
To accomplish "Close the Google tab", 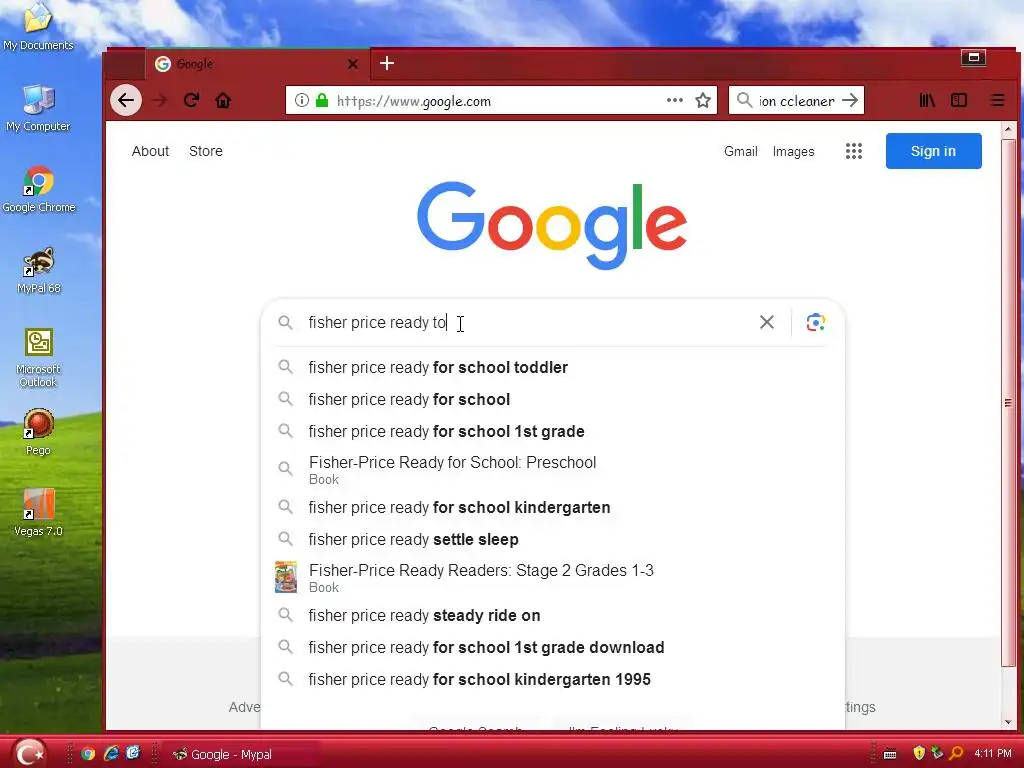I will (x=353, y=64).
